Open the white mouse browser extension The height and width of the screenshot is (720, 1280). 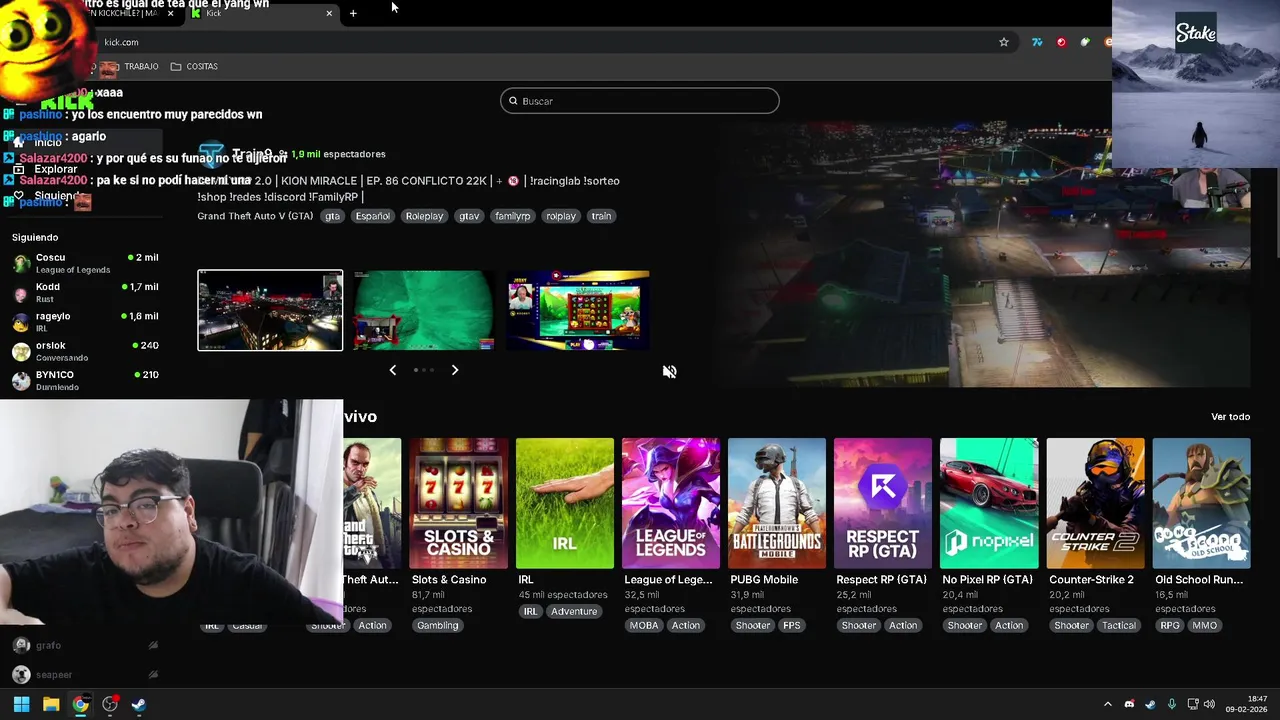pyautogui.click(x=1085, y=42)
